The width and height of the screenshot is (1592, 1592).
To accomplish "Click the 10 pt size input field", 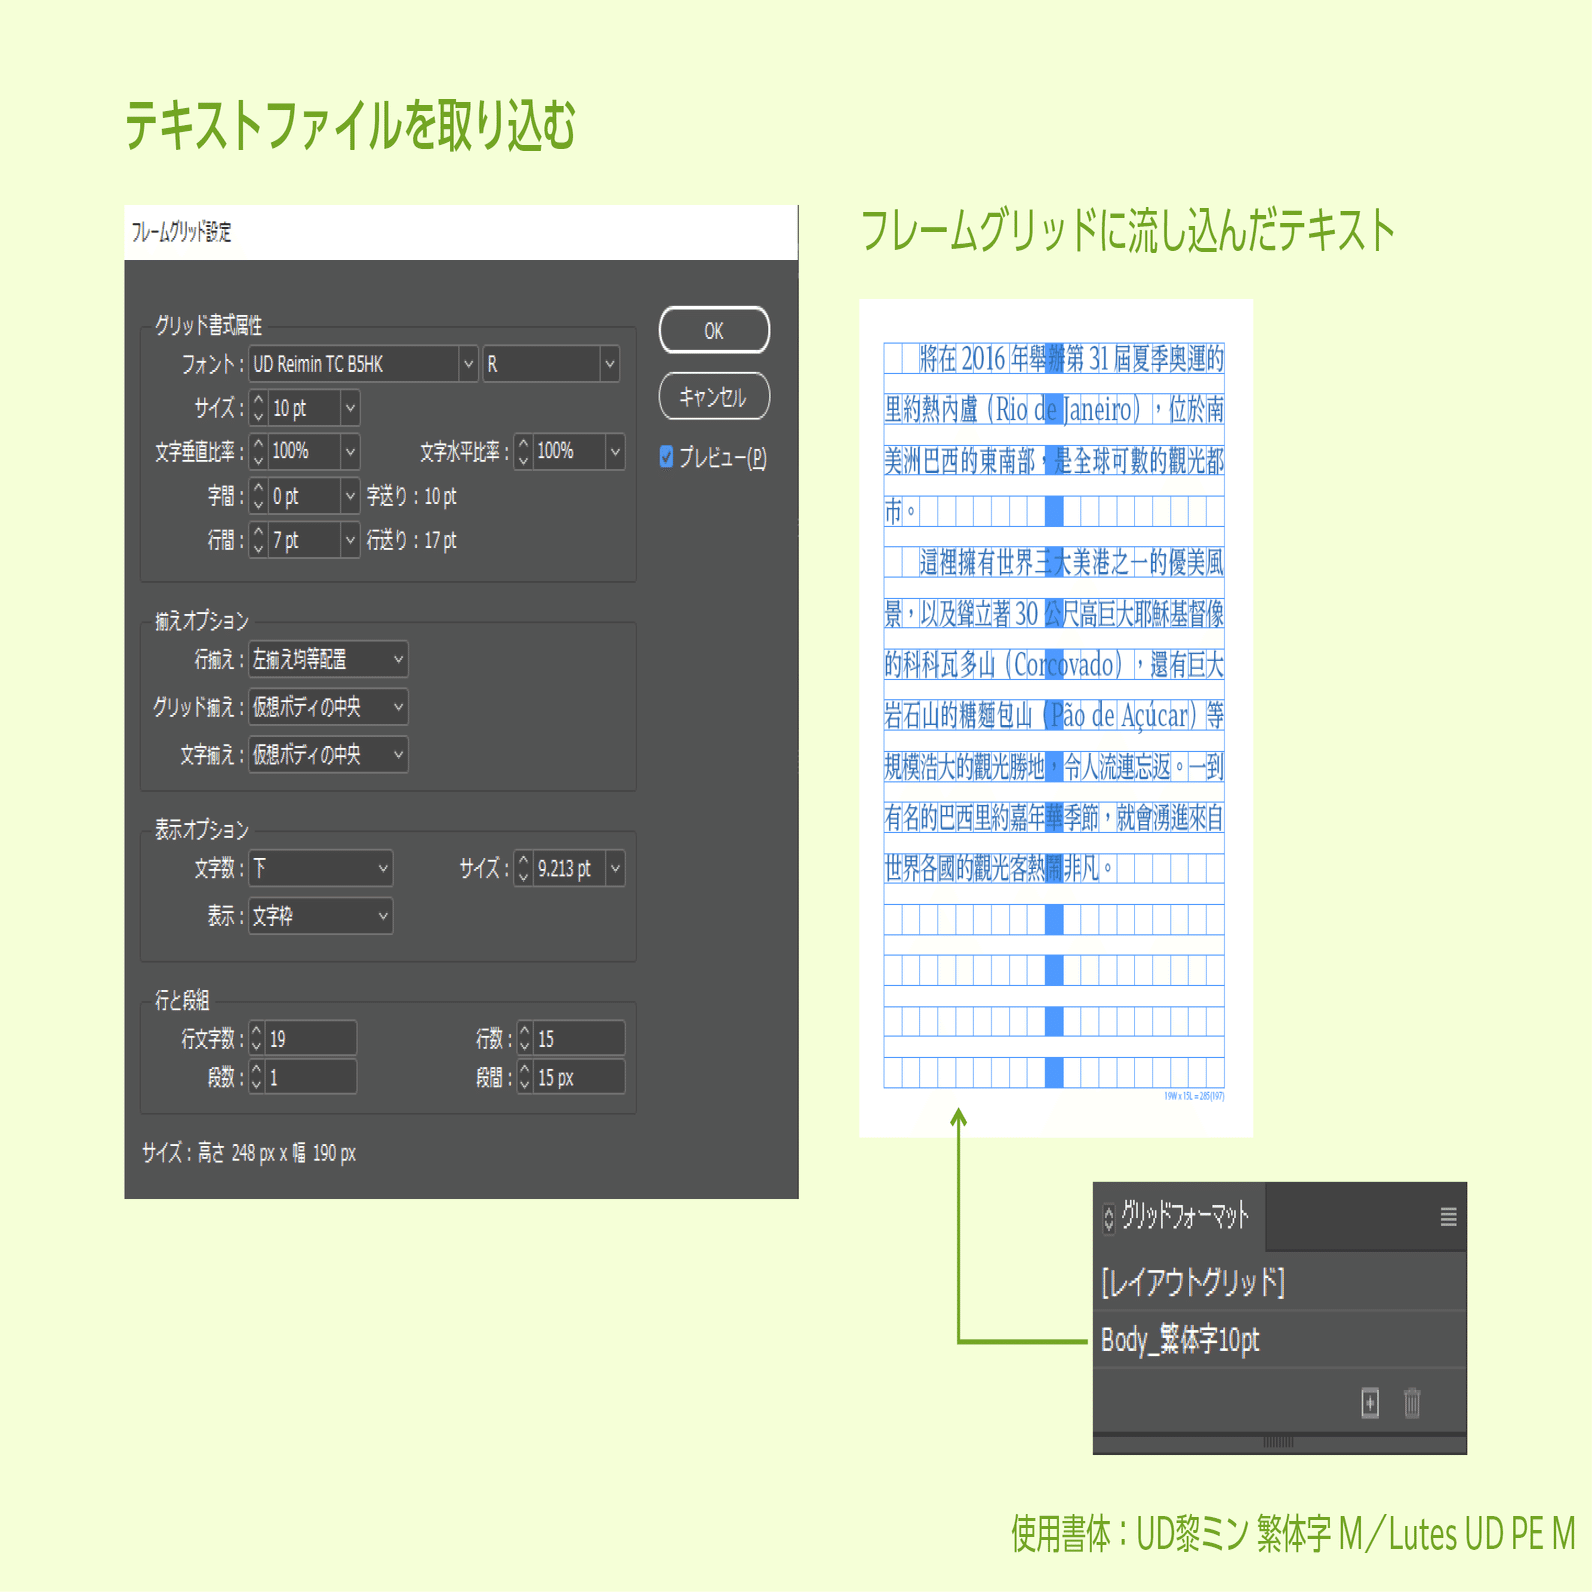I will (x=304, y=408).
